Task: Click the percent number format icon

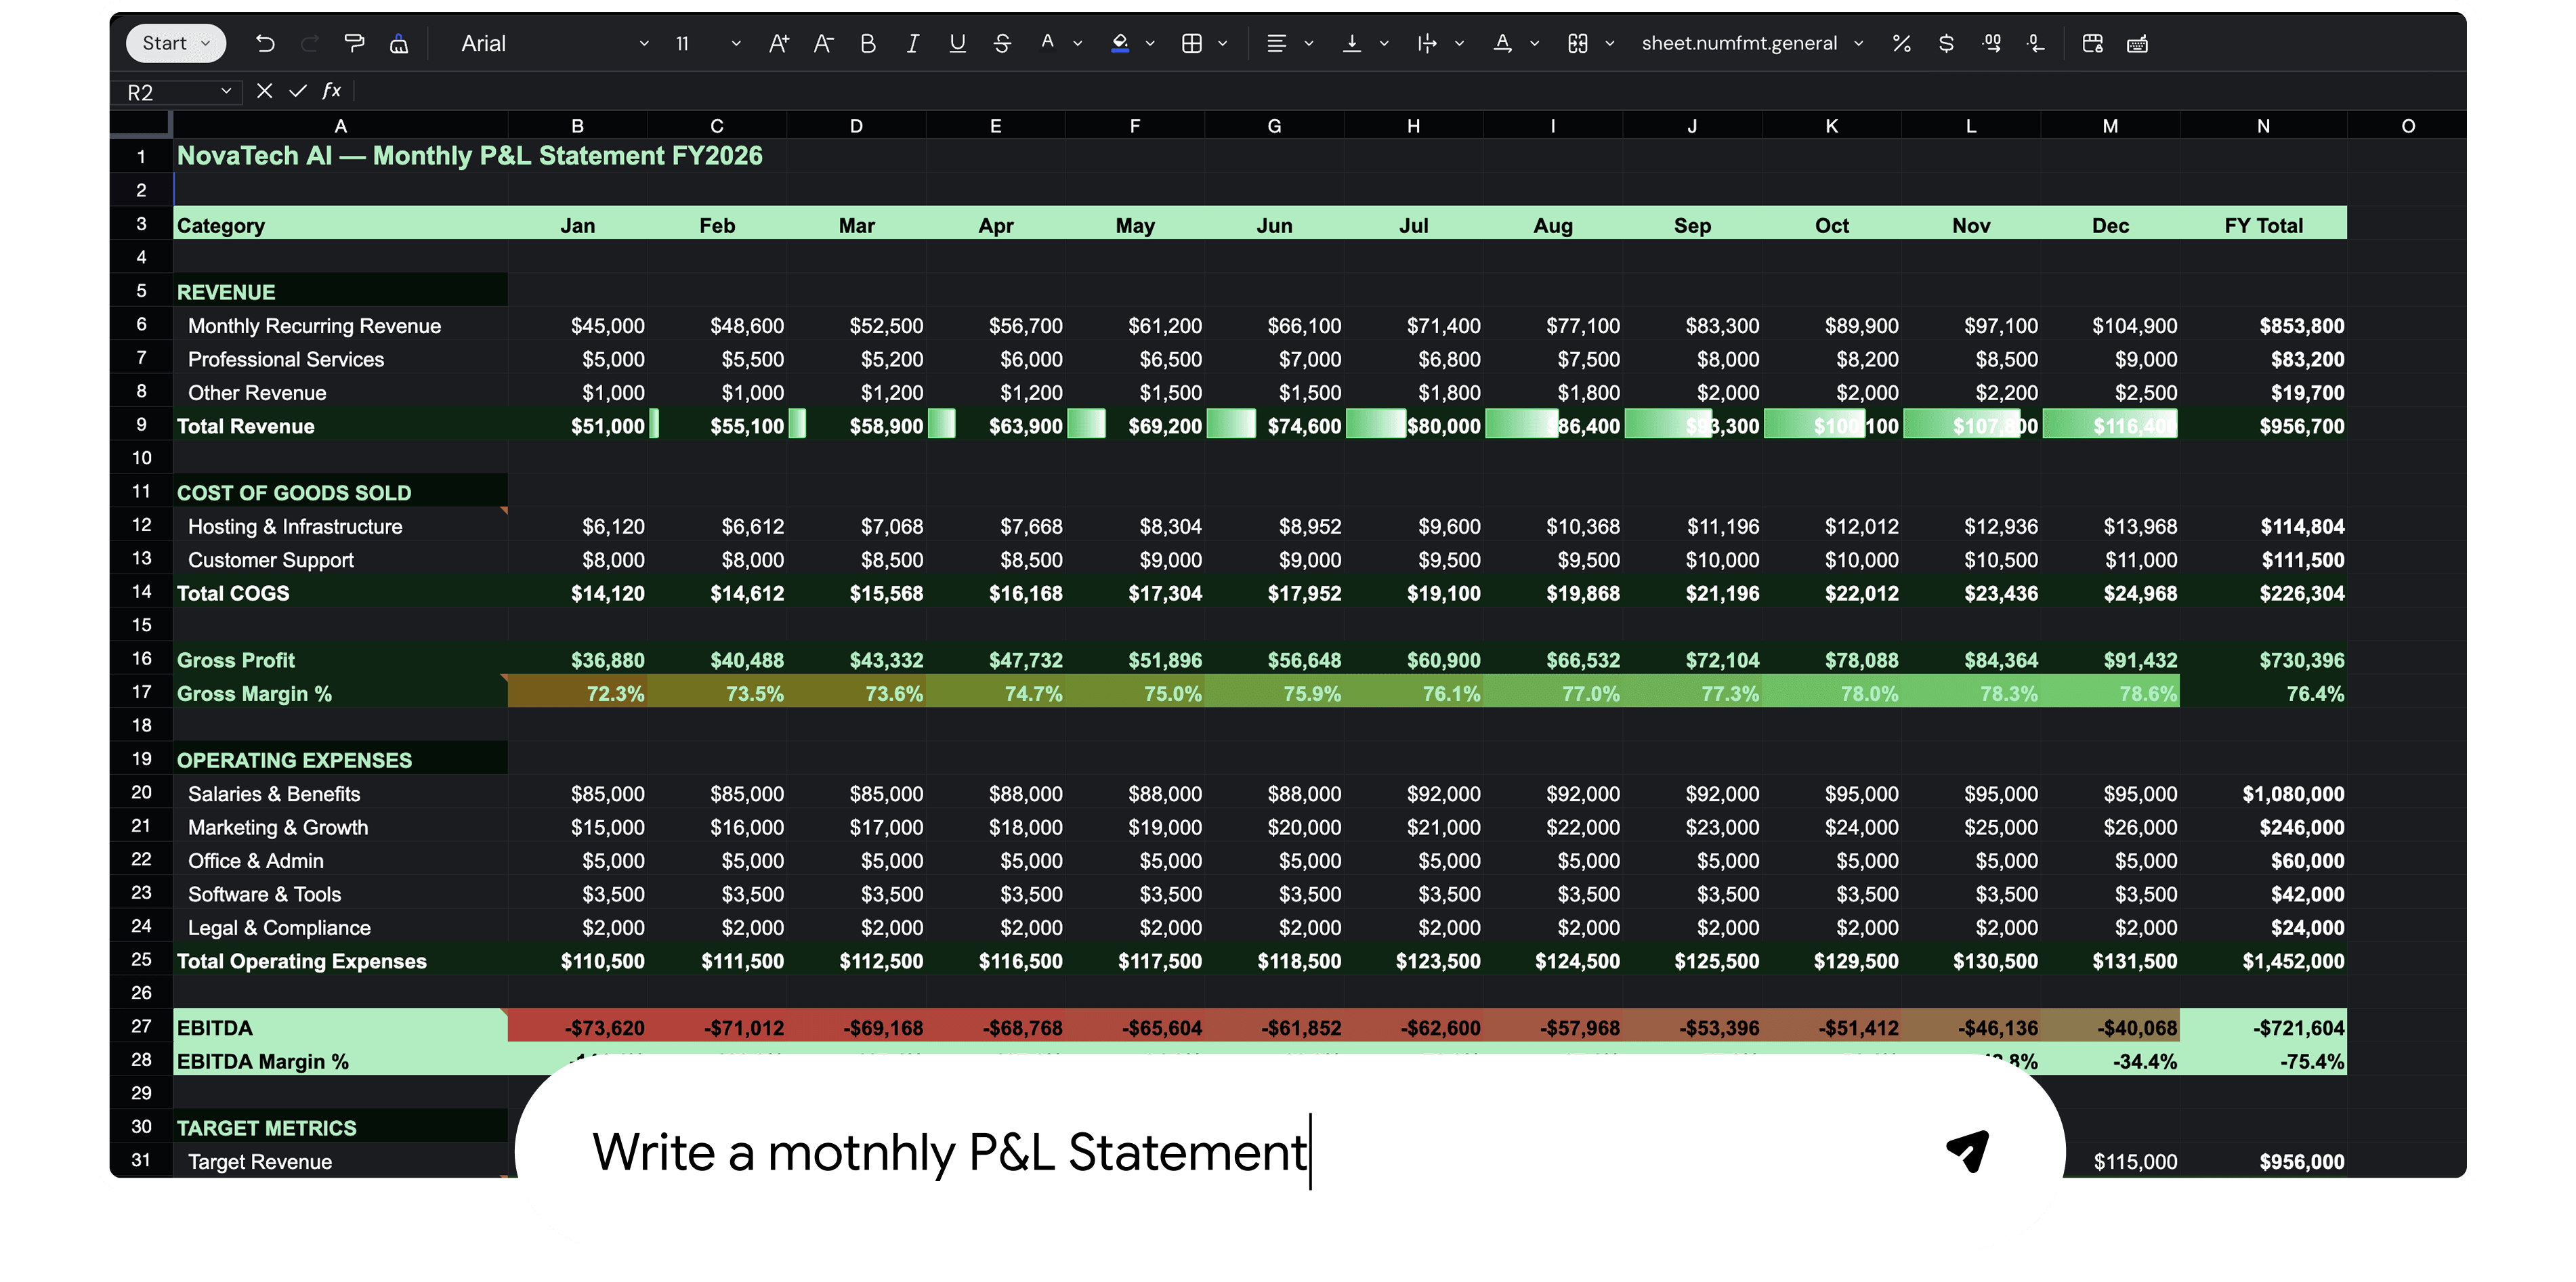Action: tap(1901, 43)
